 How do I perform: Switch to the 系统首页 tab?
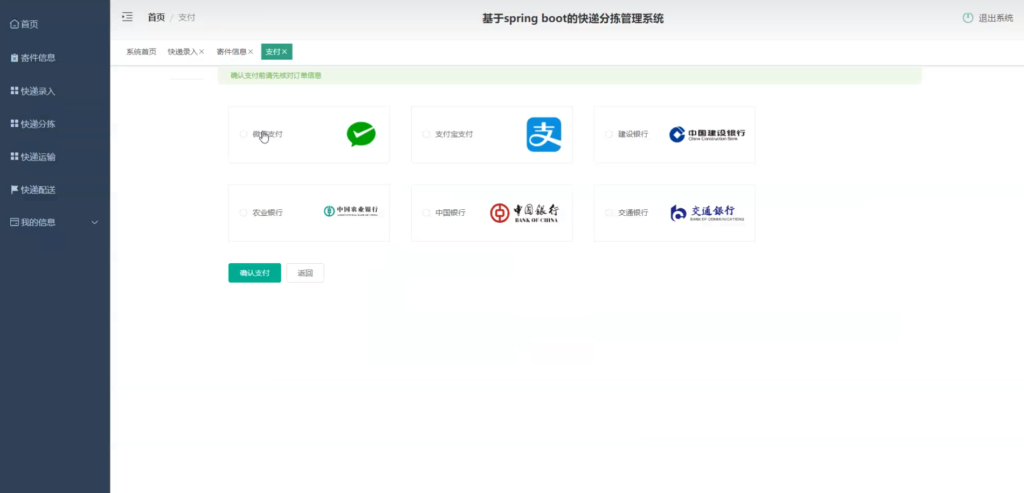141,52
